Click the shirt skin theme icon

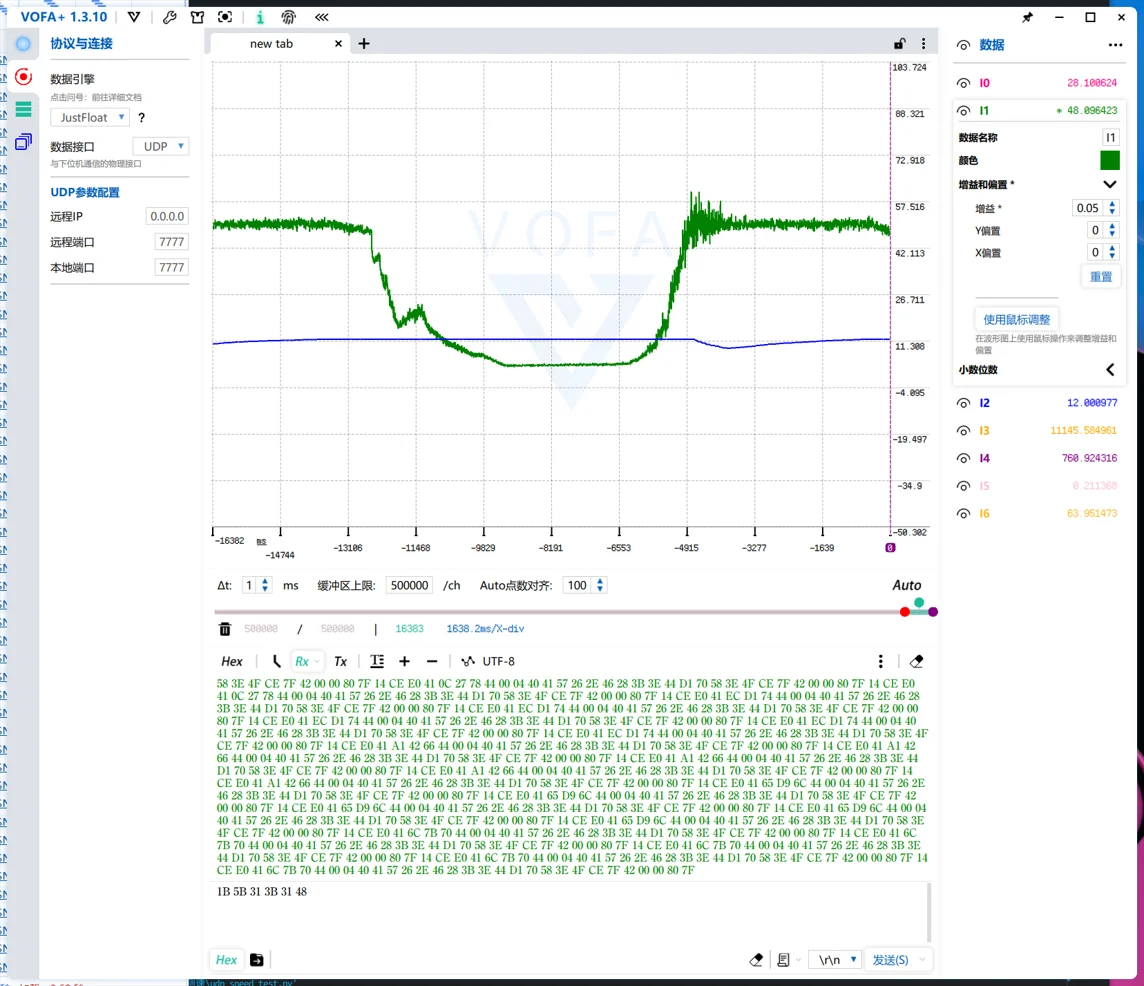pos(197,17)
